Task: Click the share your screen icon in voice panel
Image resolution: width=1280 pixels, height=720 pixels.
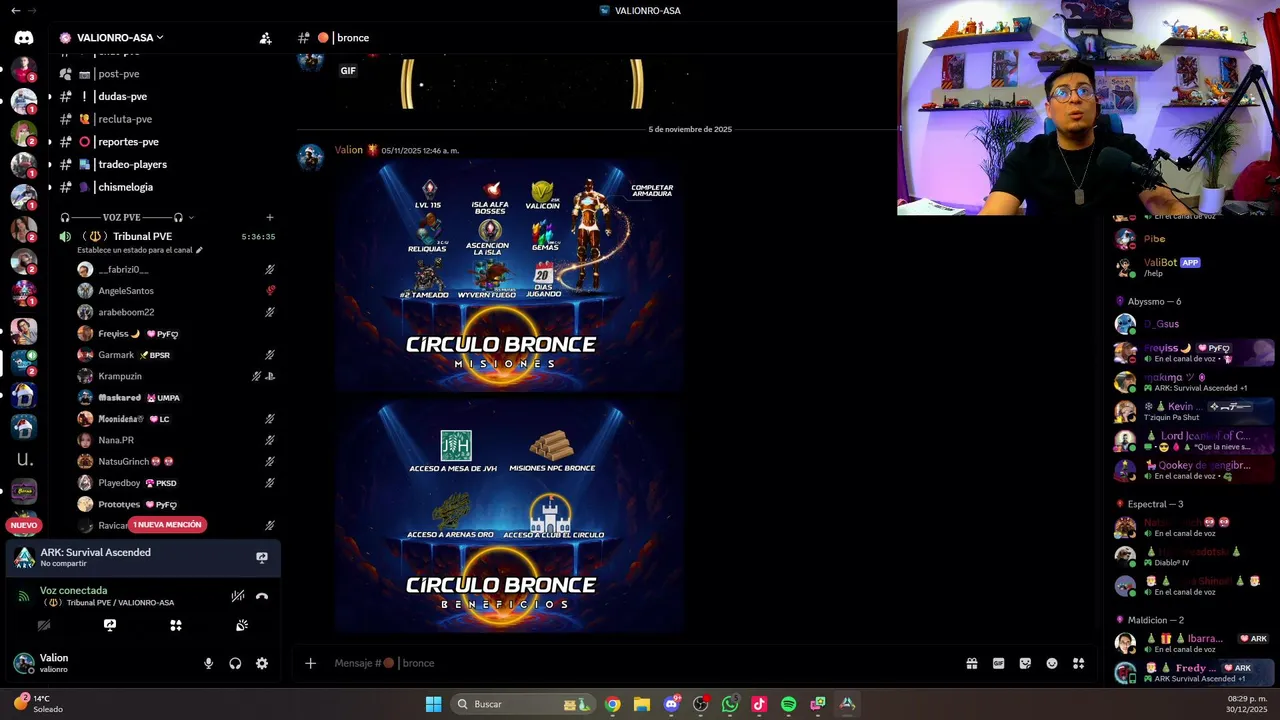Action: coord(110,625)
